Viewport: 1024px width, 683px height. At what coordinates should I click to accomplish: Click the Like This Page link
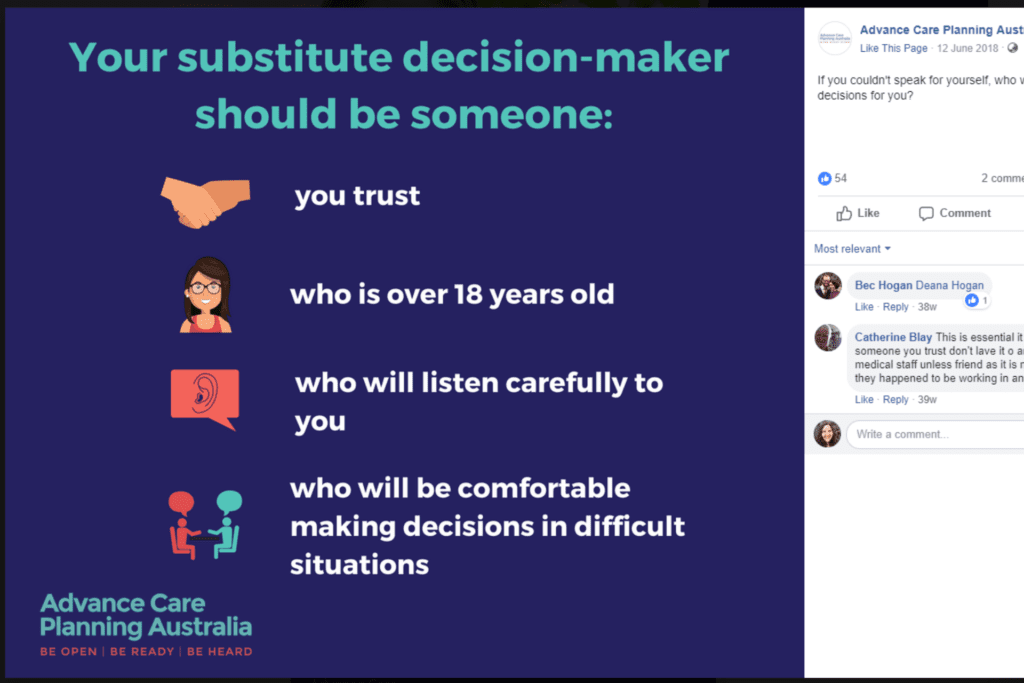click(893, 48)
